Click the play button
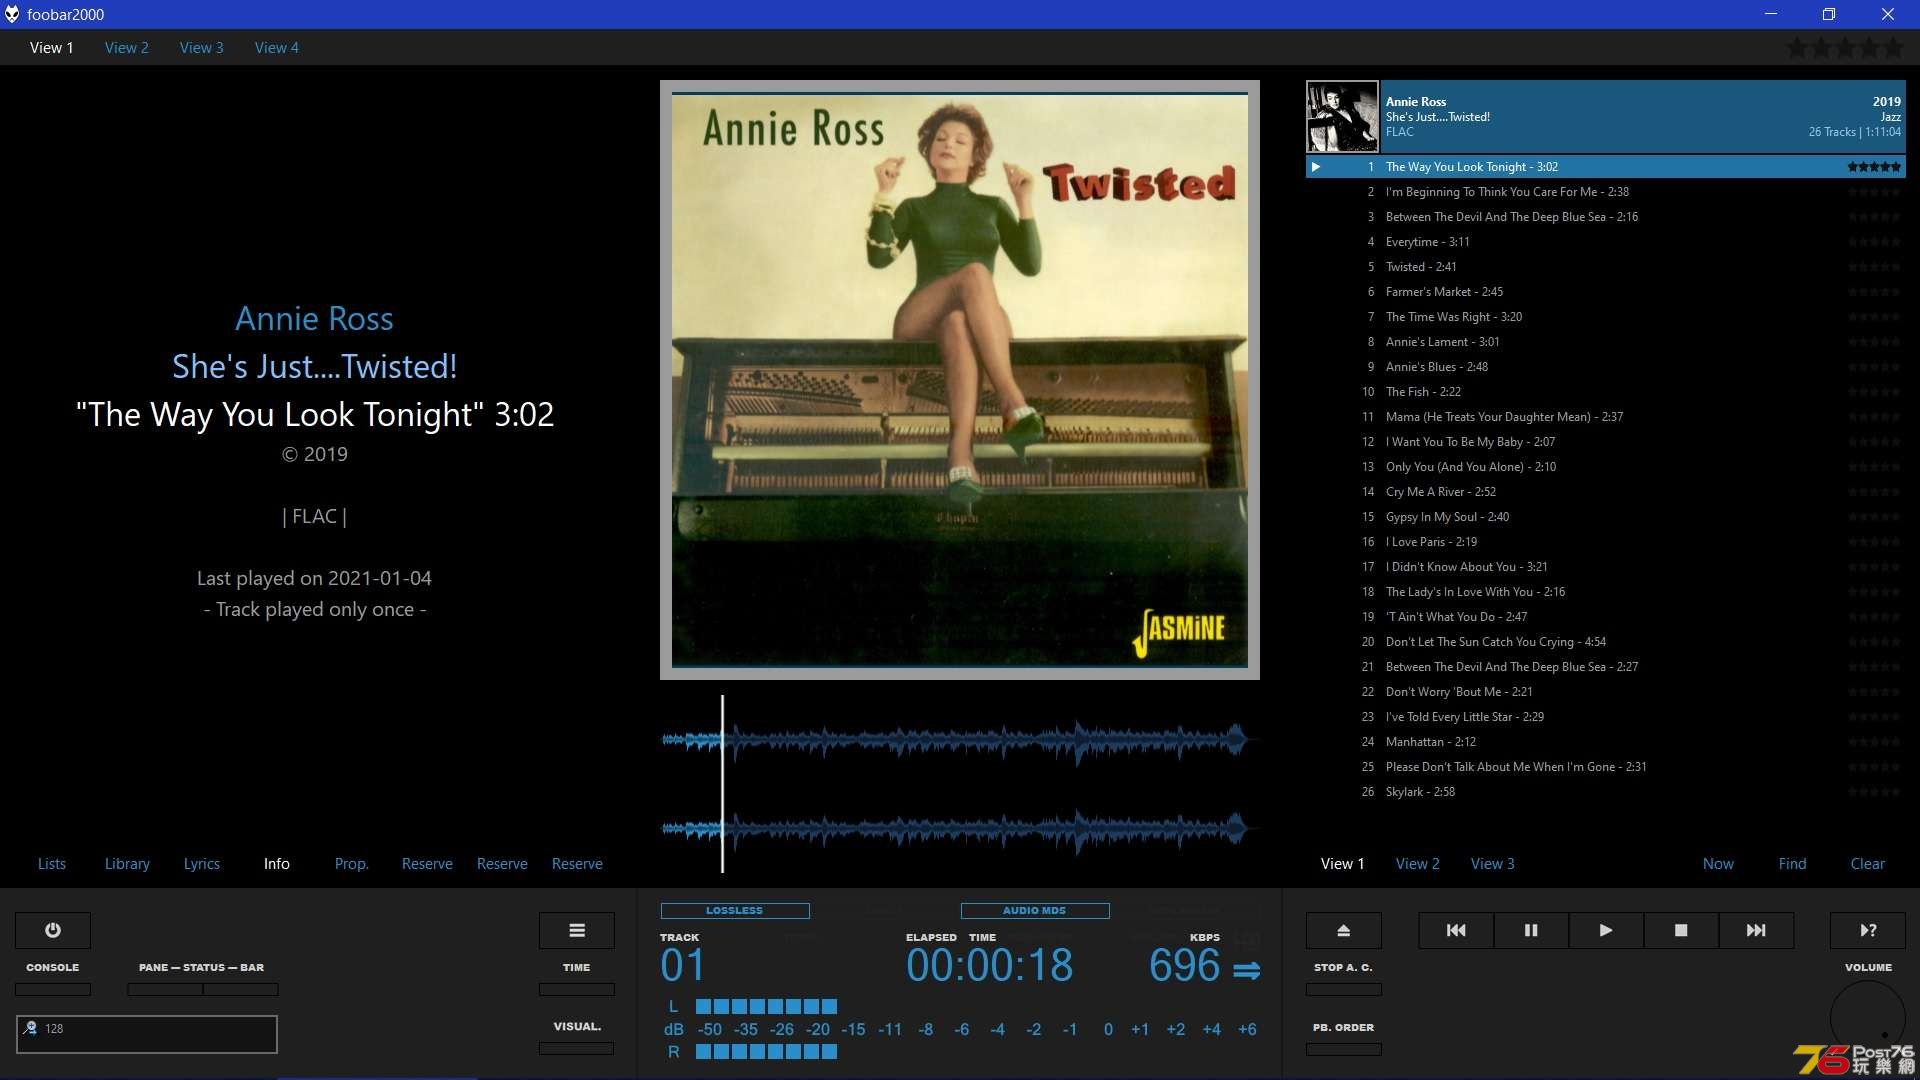Viewport: 1920px width, 1080px height. coord(1606,930)
